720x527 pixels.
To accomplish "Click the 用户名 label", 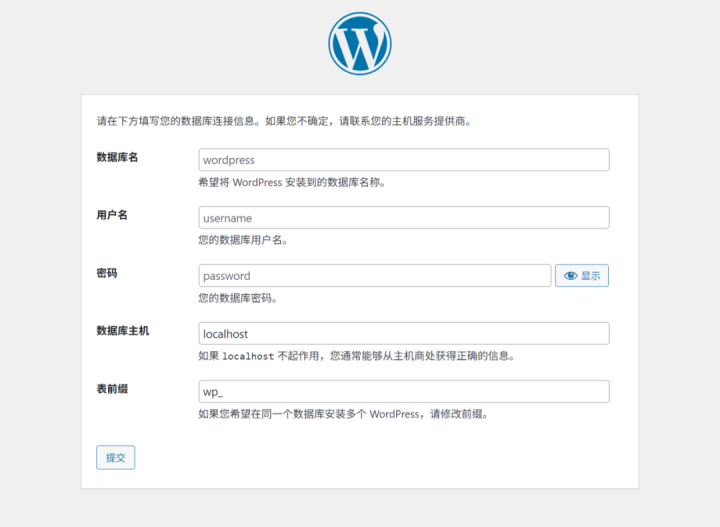I will pos(112,215).
